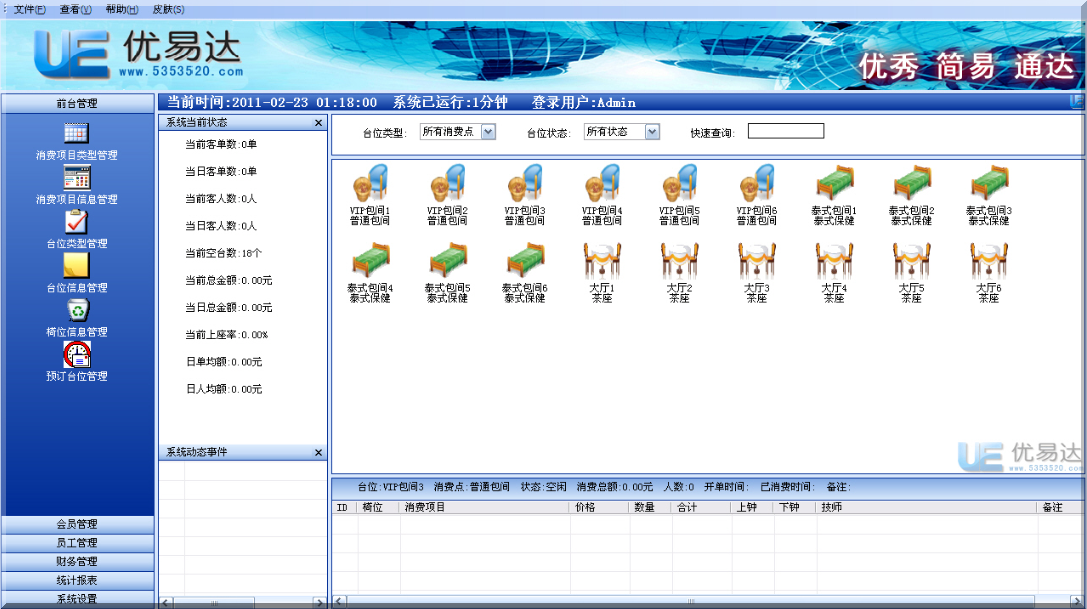Select the VIP包间1 room icon
This screenshot has width=1087, height=609.
point(370,185)
